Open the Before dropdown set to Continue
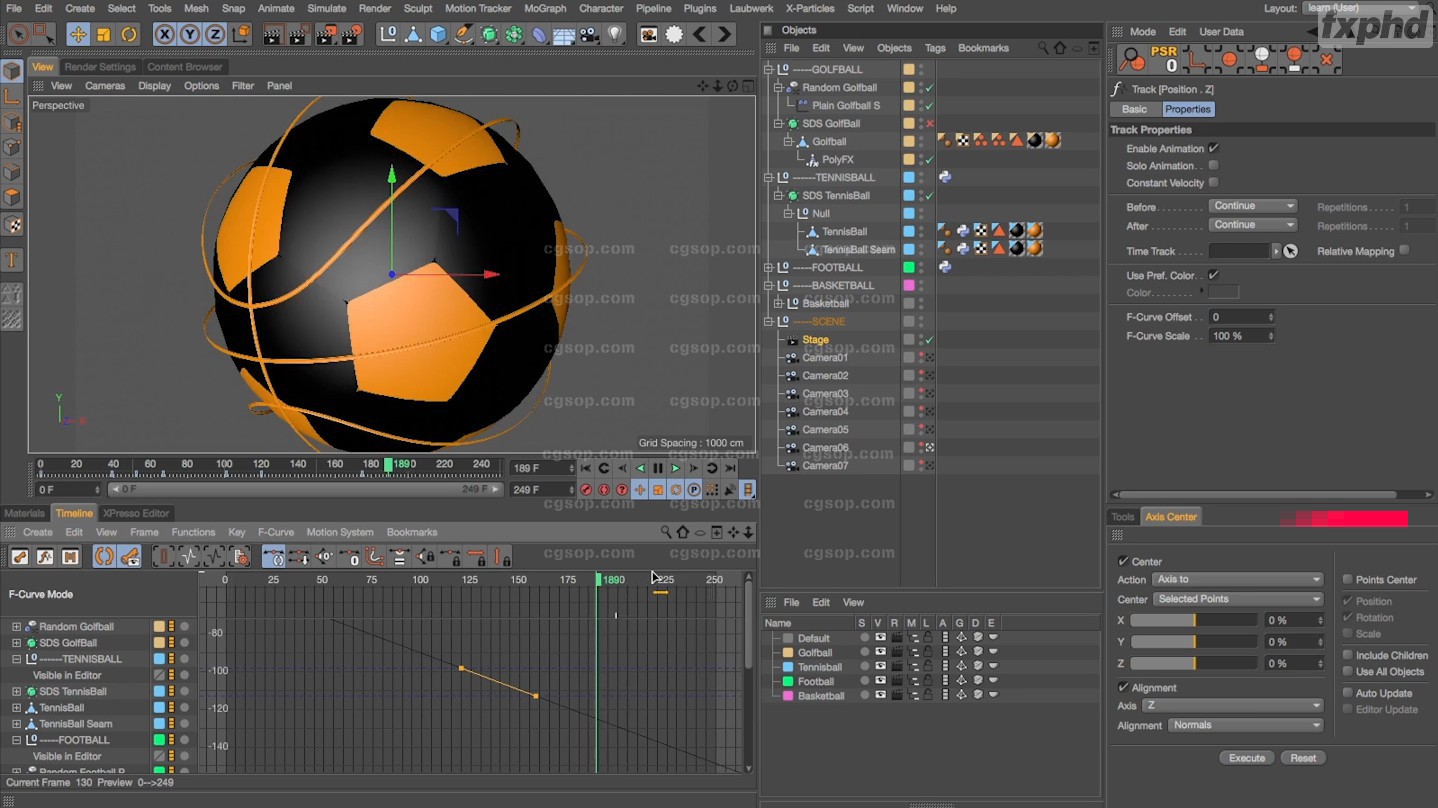Viewport: 1438px width, 808px height. [x=1253, y=206]
